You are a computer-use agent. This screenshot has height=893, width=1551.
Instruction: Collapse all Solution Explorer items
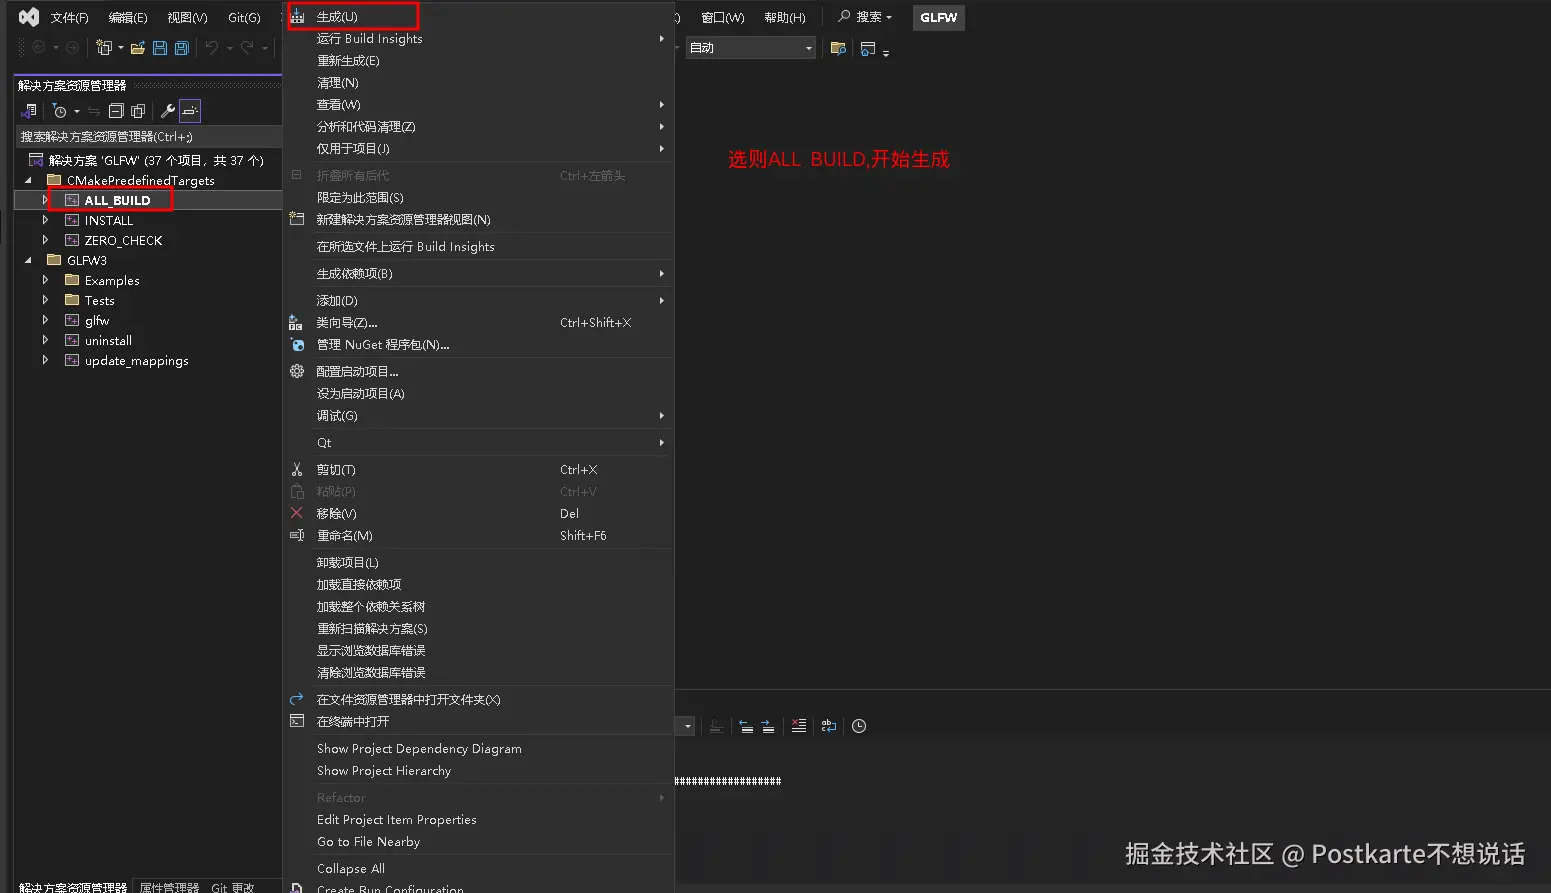pos(116,111)
